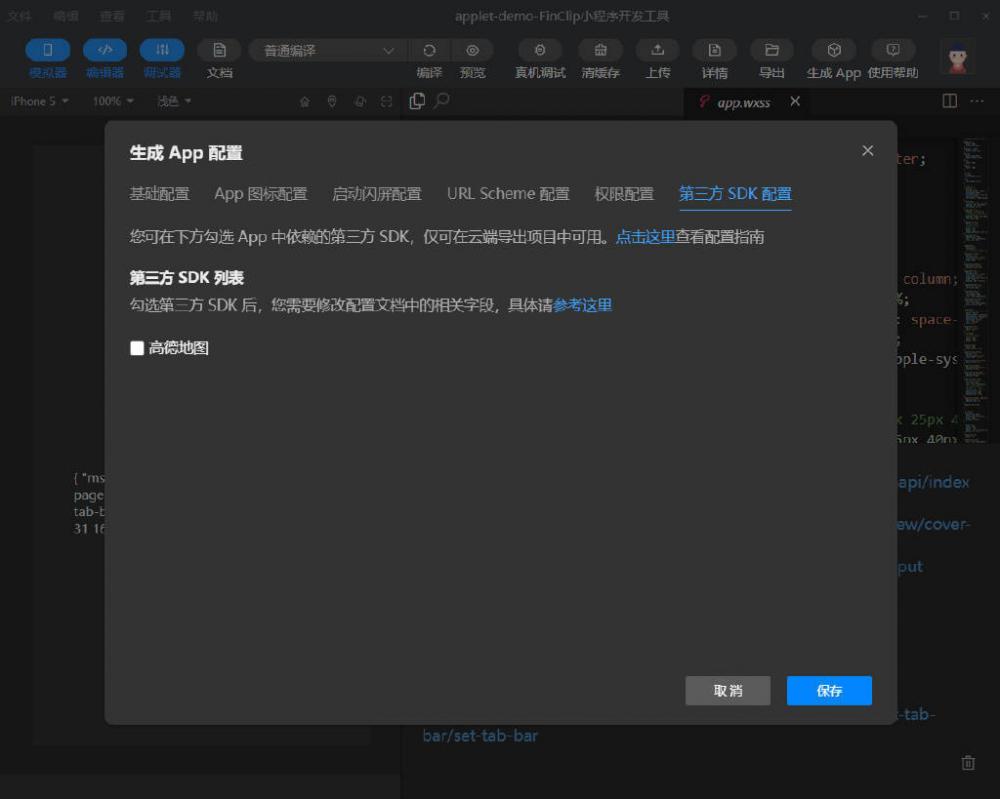Image resolution: width=1000 pixels, height=799 pixels.
Task: Toggle the editor panel icon
Action: click(105, 50)
